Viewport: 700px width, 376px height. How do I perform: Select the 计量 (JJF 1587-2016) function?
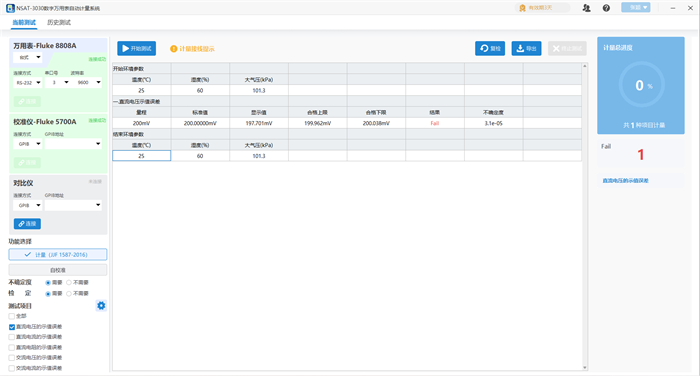click(x=58, y=255)
